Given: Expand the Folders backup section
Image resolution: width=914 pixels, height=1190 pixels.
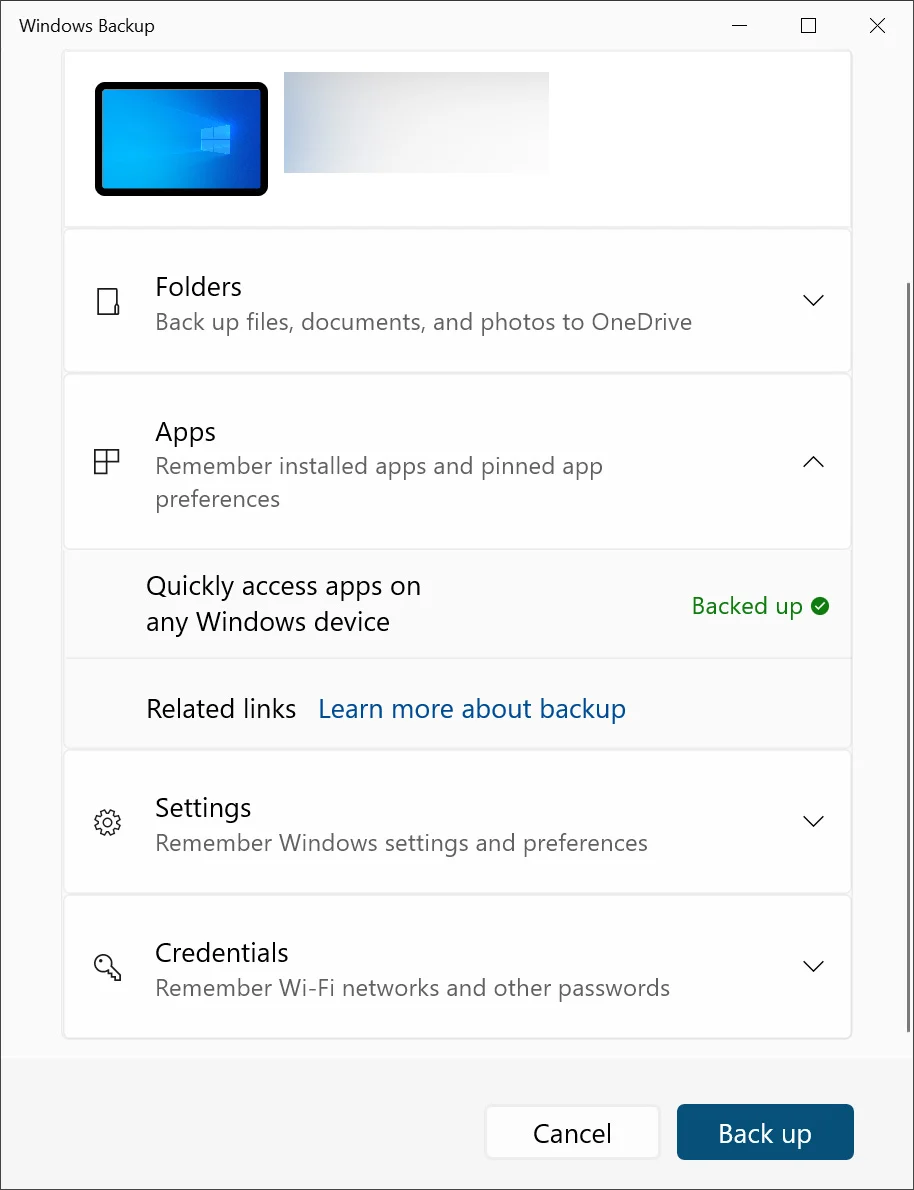Looking at the screenshot, I should point(813,300).
